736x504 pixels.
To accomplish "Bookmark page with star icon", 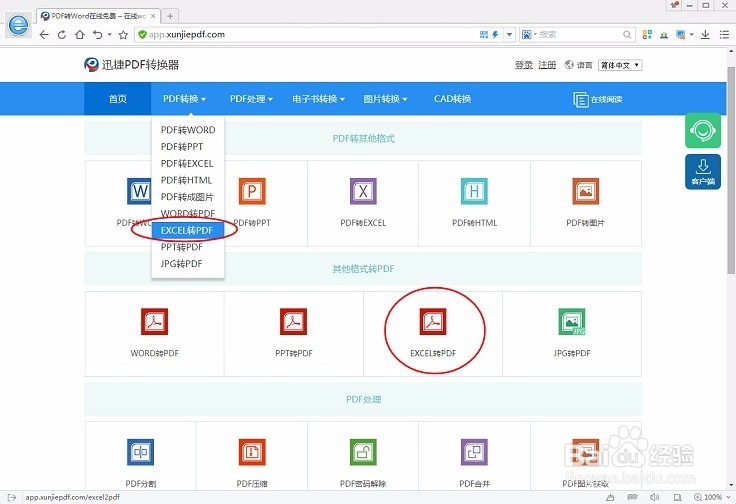I will [x=123, y=35].
